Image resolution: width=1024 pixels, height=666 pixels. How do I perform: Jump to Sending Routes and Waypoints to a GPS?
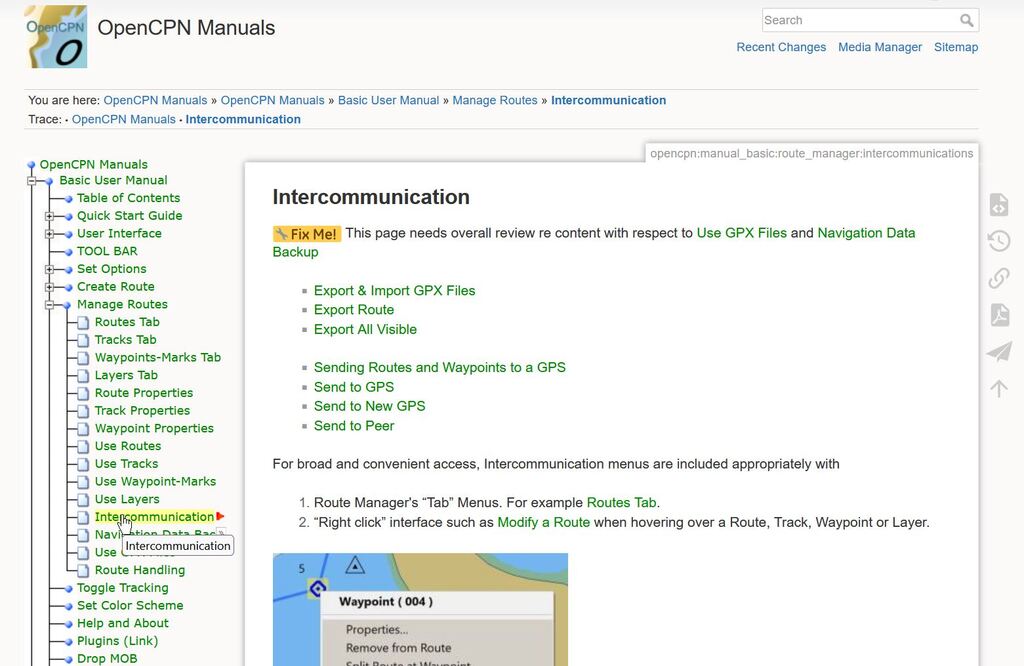pyautogui.click(x=440, y=368)
